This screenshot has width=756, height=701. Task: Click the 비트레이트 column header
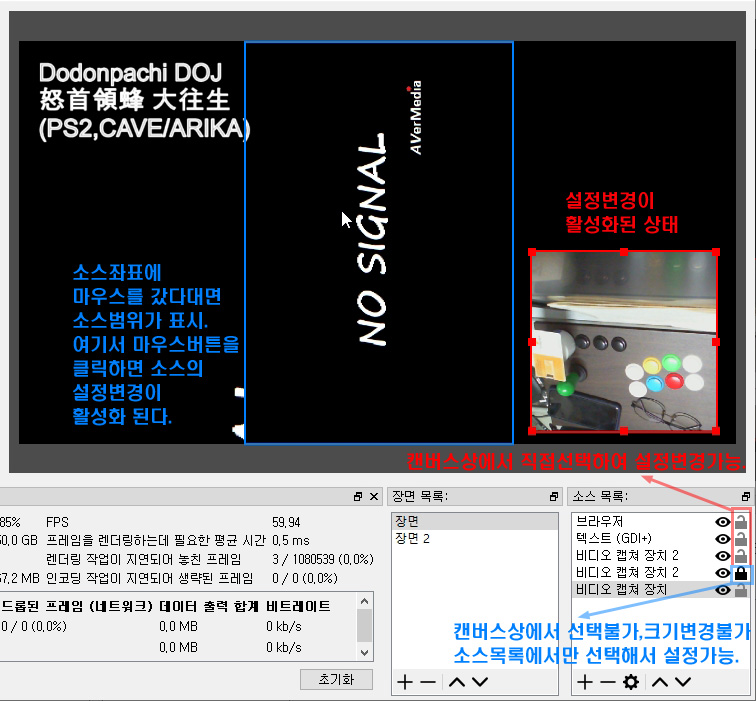298,606
